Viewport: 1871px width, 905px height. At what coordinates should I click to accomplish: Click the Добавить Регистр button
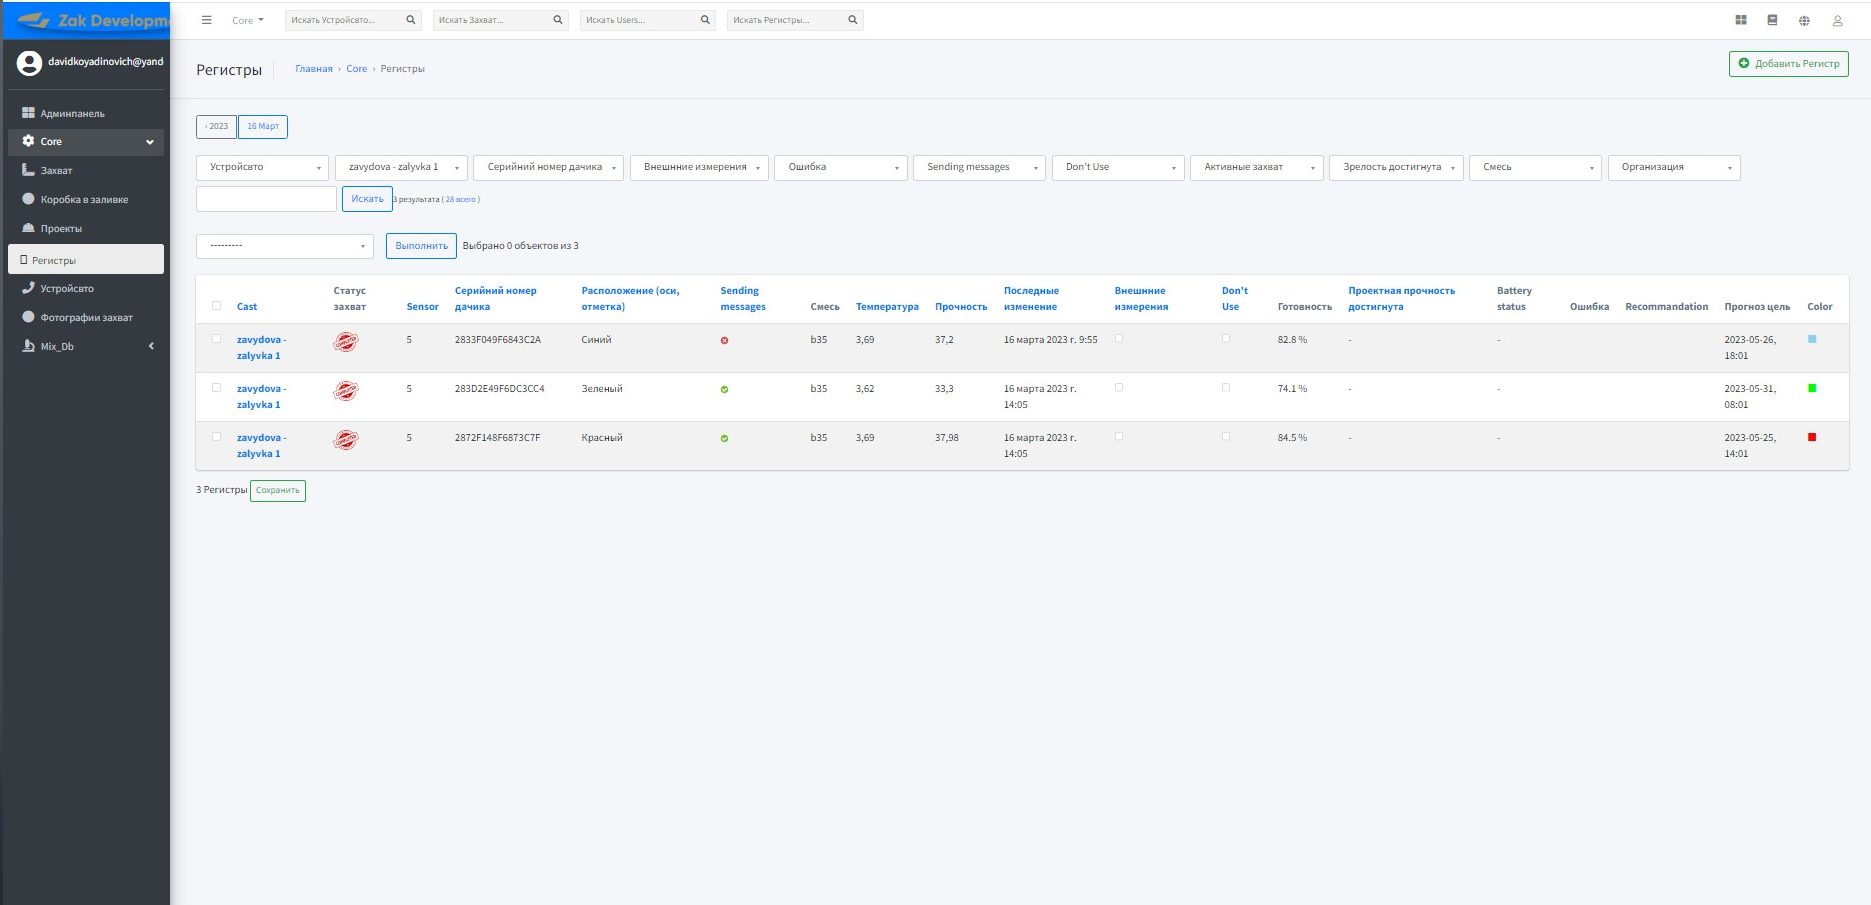click(x=1788, y=64)
